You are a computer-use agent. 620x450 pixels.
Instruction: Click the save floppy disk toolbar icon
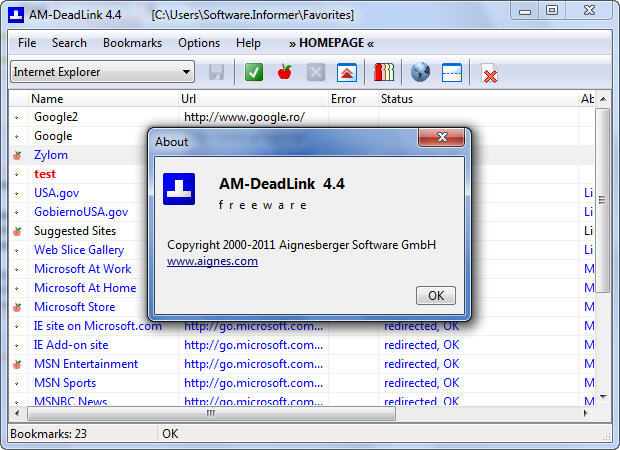pos(216,72)
